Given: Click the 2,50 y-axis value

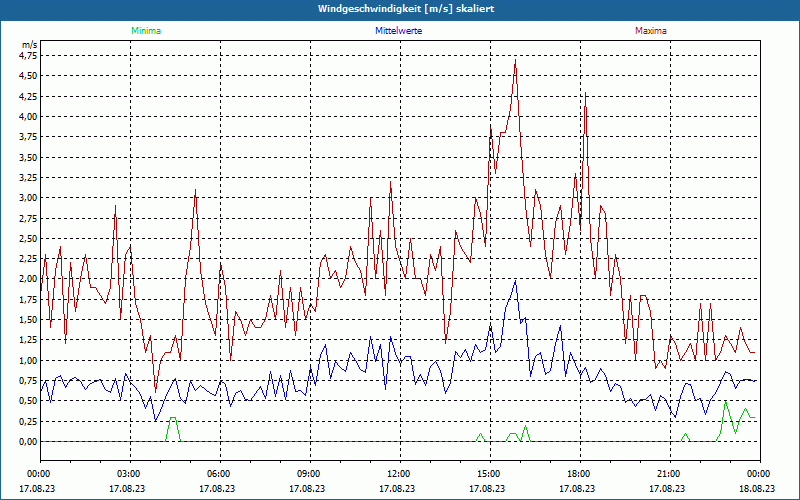Looking at the screenshot, I should click(28, 238).
